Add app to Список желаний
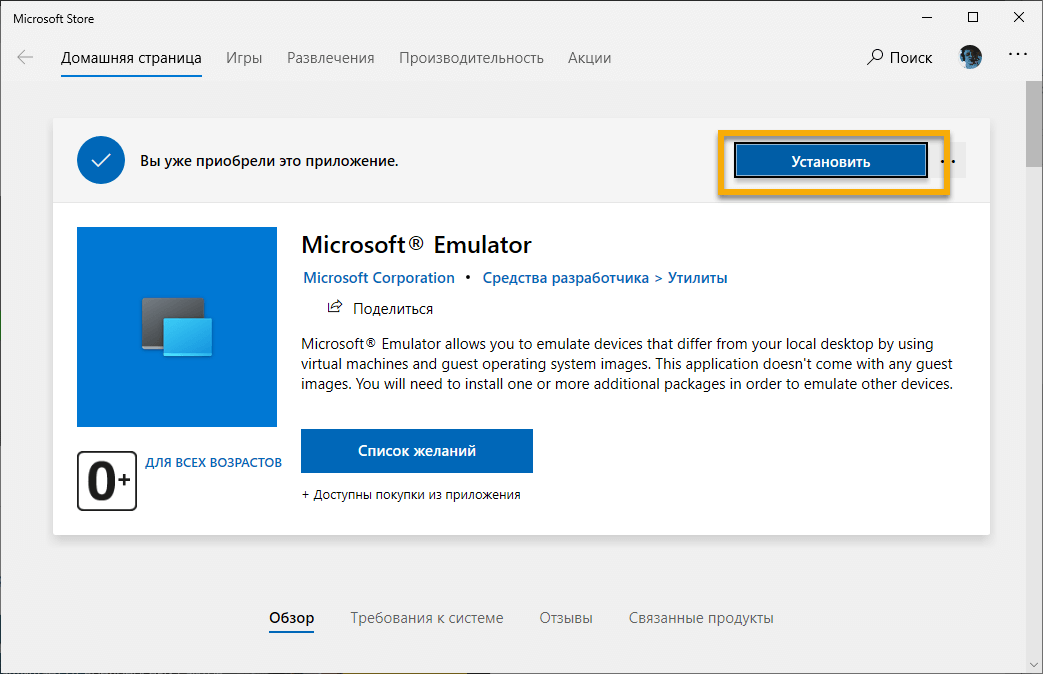Viewport: 1043px width, 674px height. (x=416, y=451)
